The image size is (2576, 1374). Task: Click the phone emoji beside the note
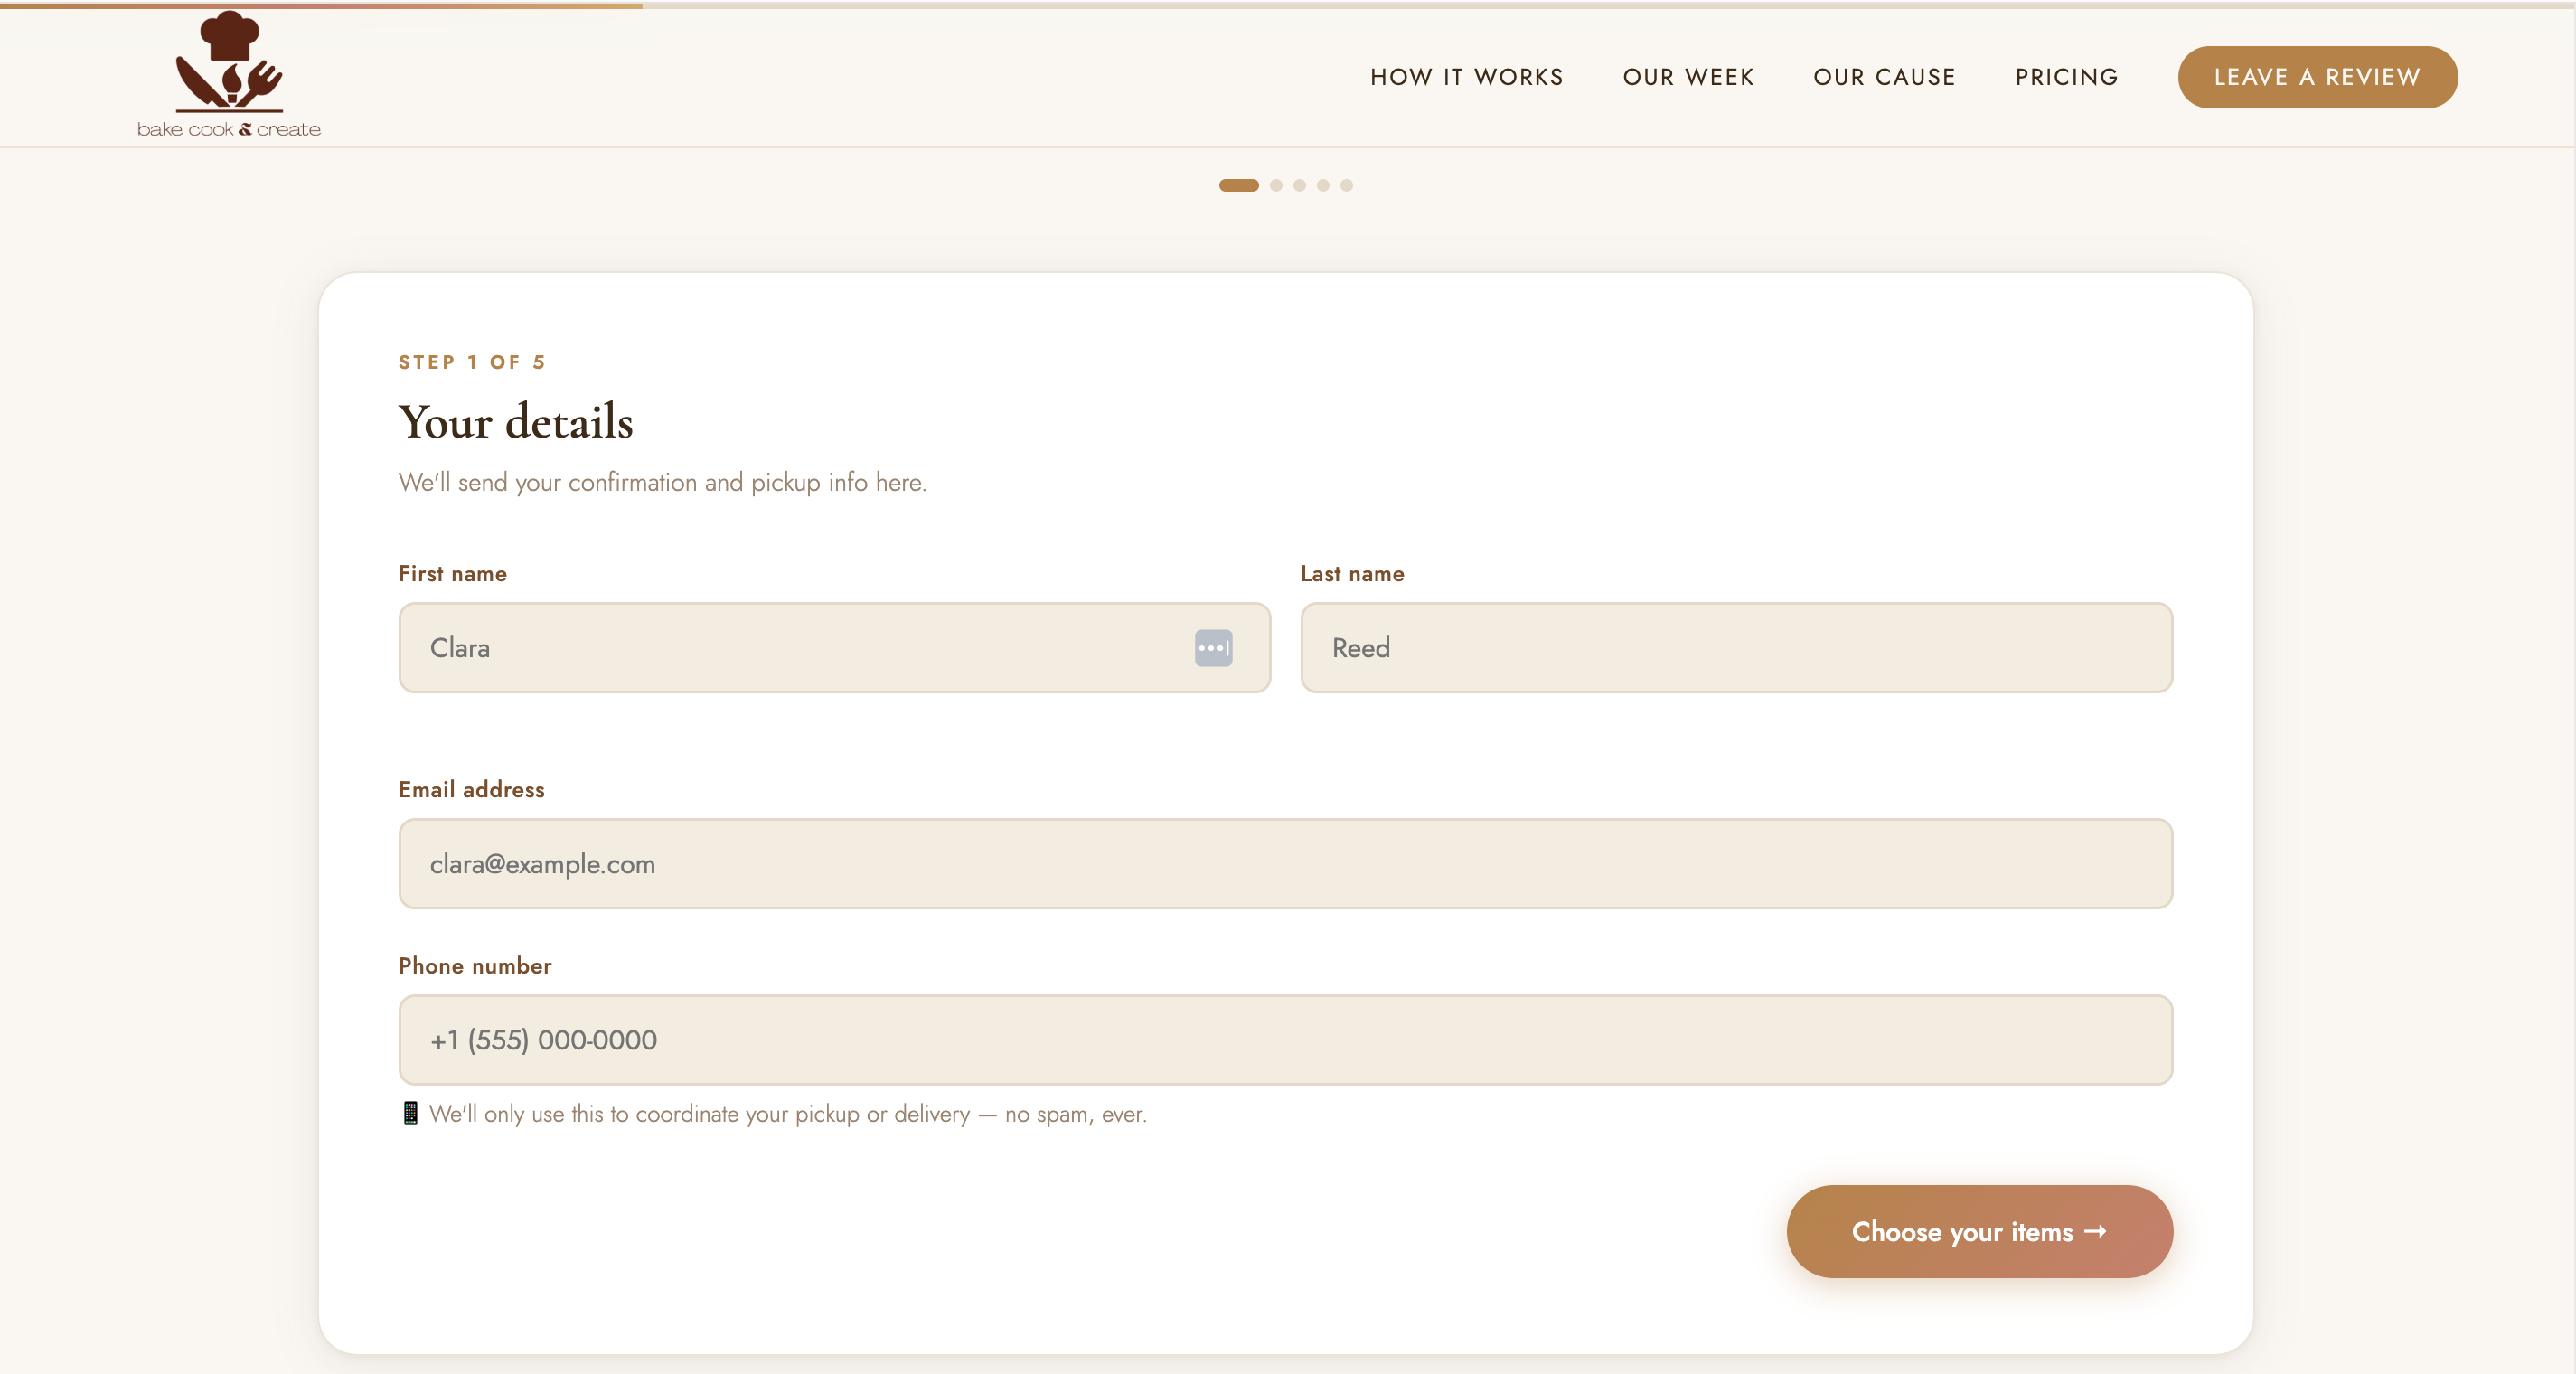410,1114
